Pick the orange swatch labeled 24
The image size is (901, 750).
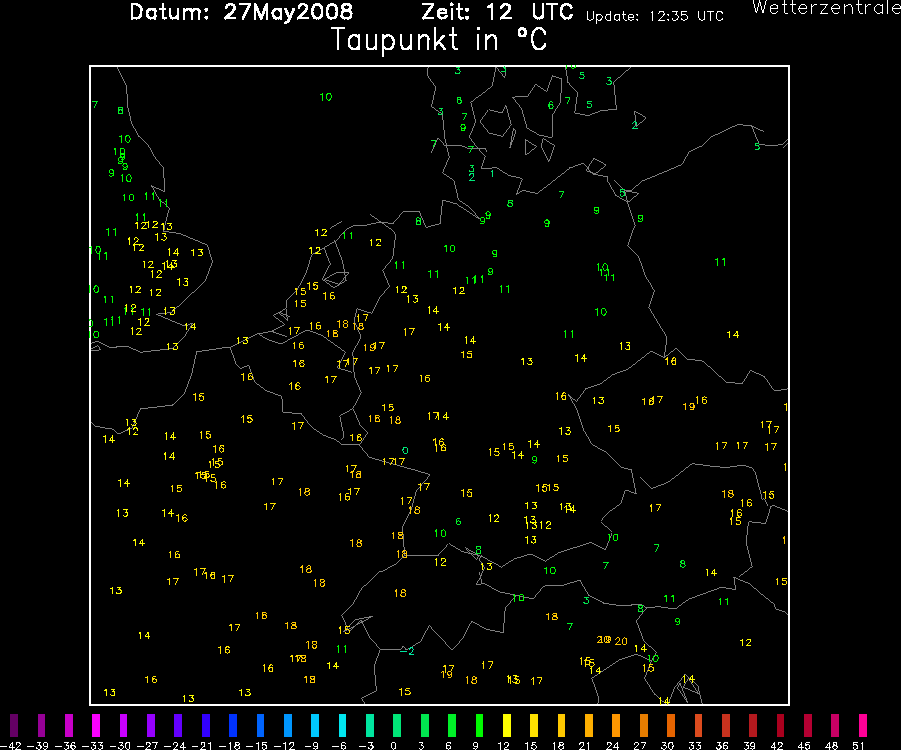click(616, 725)
